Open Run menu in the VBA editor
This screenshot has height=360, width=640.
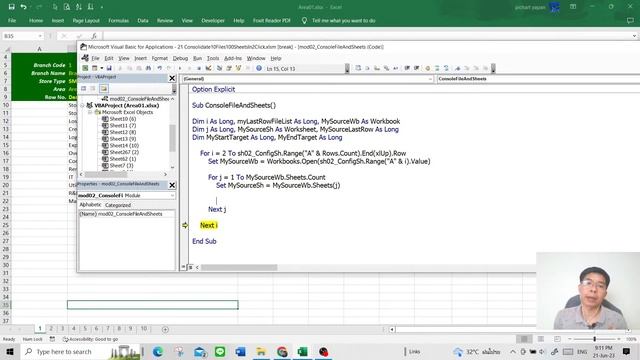pyautogui.click(x=198, y=58)
